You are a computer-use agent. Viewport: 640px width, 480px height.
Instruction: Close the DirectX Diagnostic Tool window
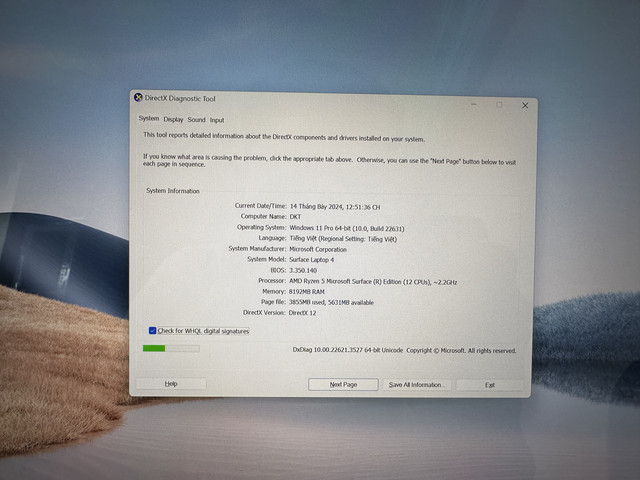525,106
